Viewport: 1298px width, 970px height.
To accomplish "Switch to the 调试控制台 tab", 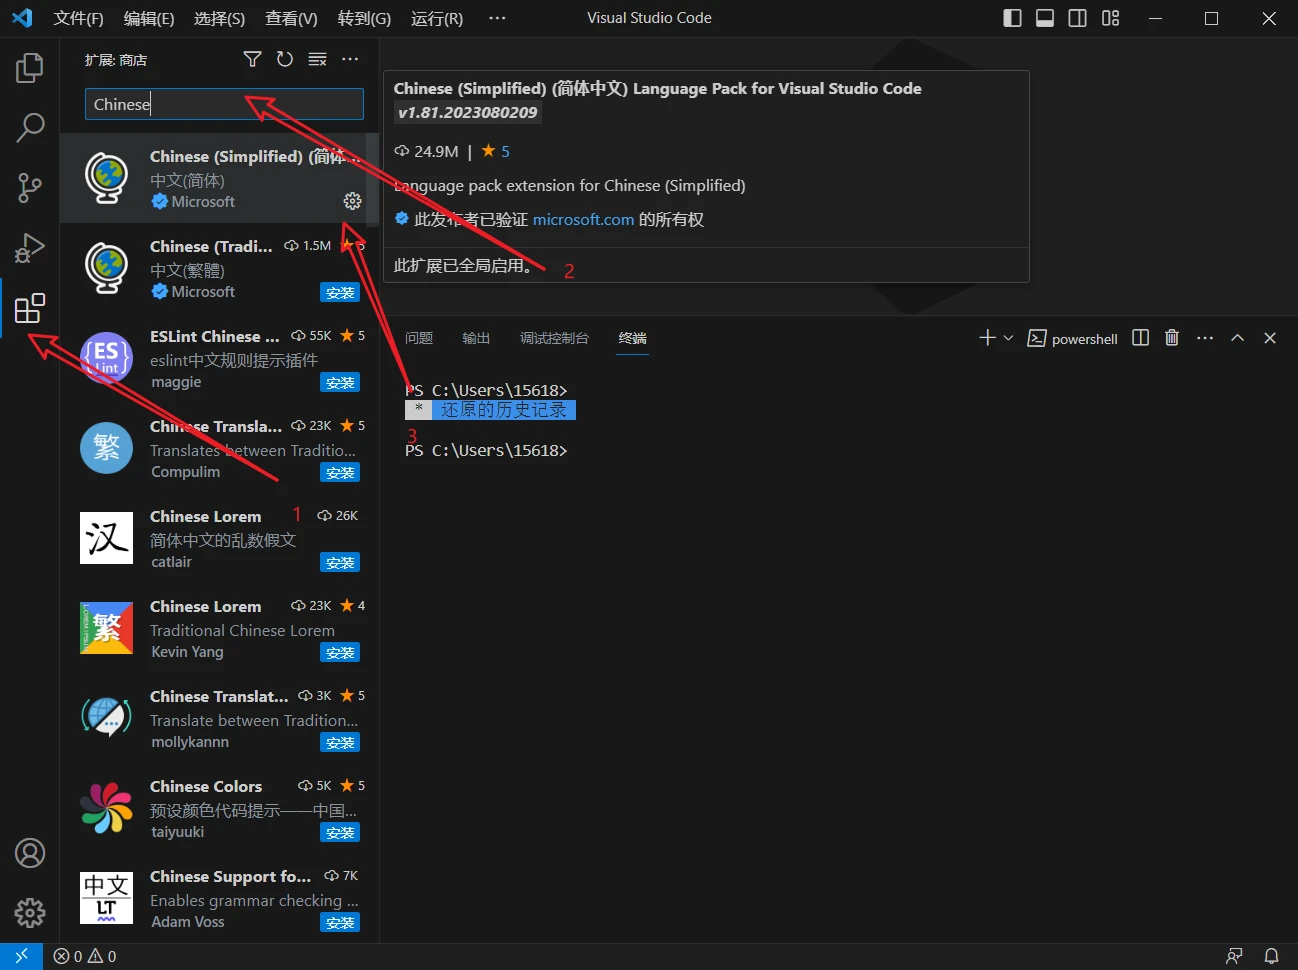I will (554, 338).
